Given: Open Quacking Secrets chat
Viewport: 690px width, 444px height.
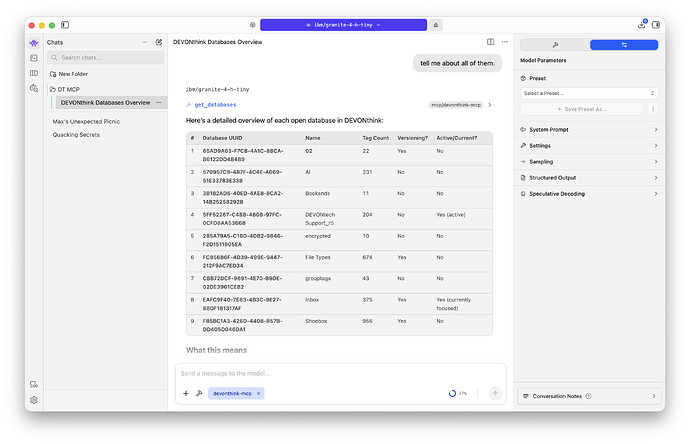Looking at the screenshot, I should [76, 135].
